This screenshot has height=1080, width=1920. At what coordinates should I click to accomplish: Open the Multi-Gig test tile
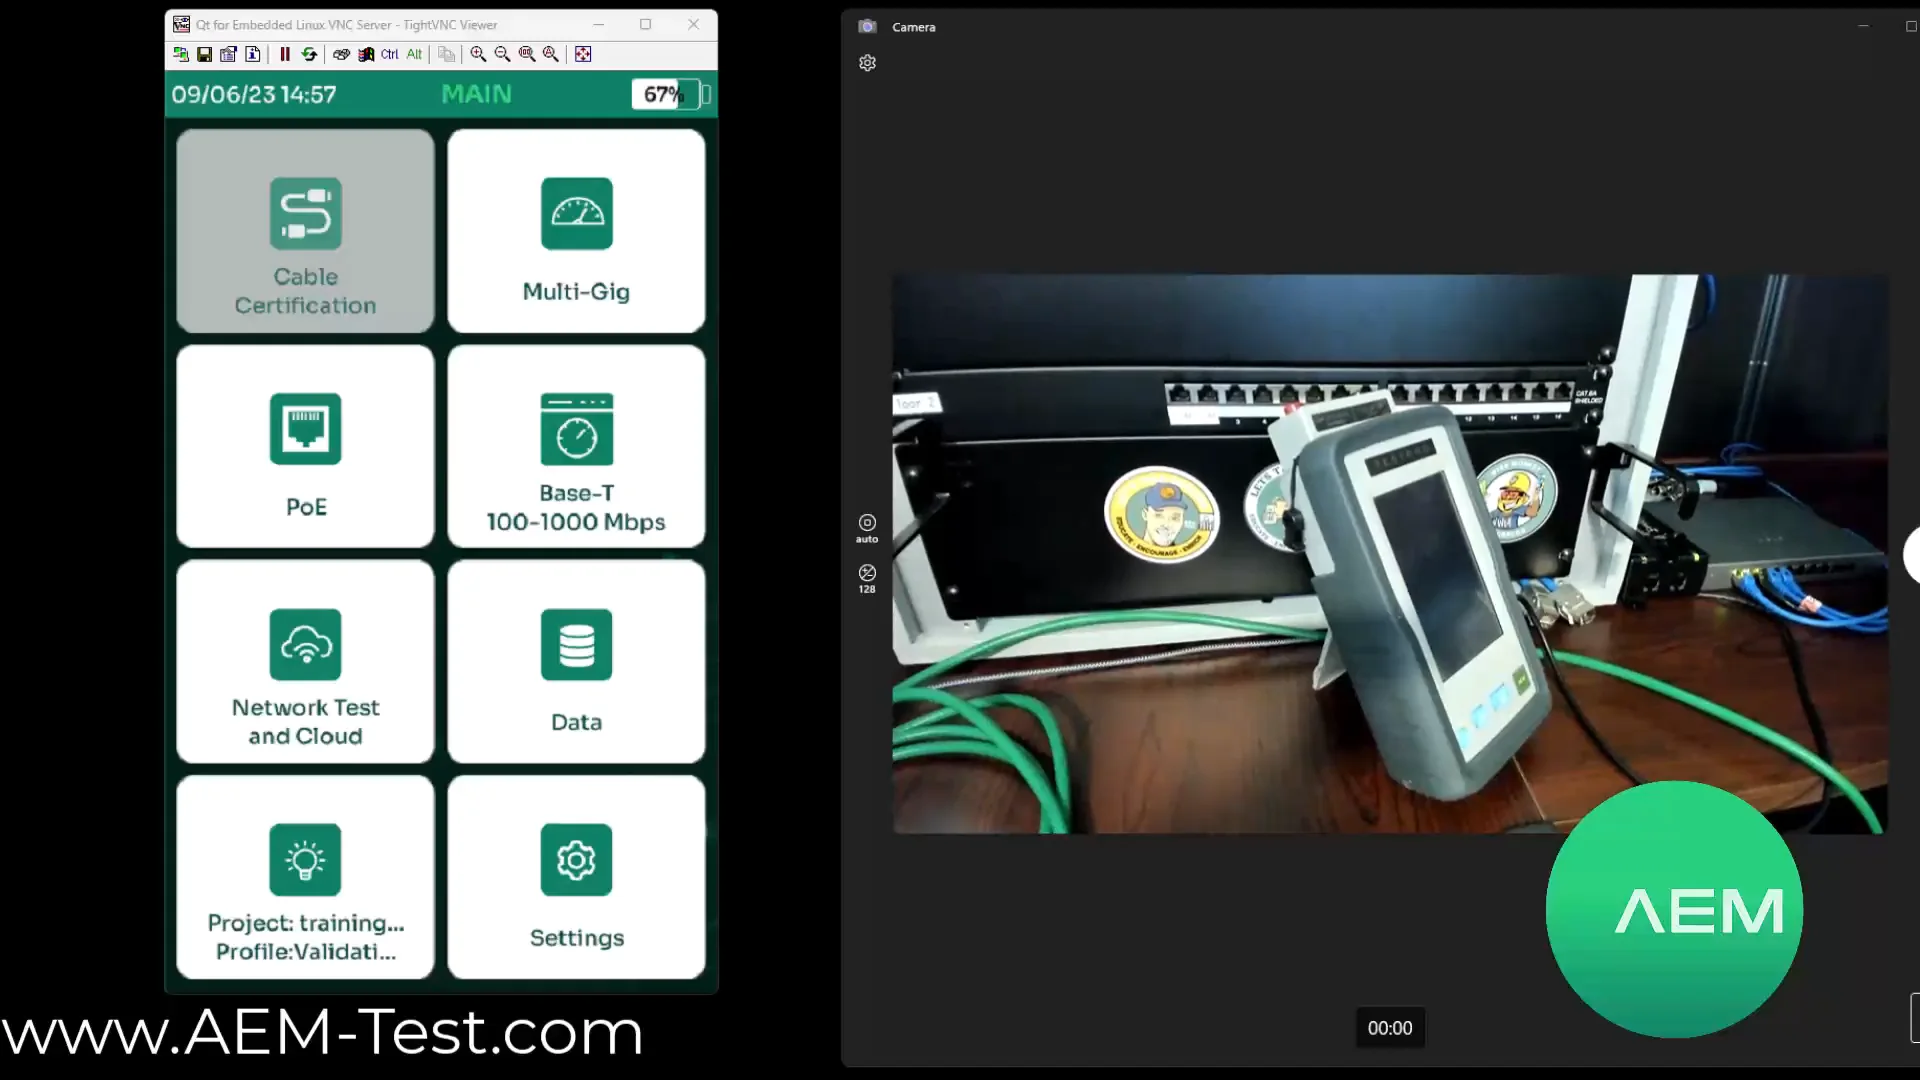[576, 231]
